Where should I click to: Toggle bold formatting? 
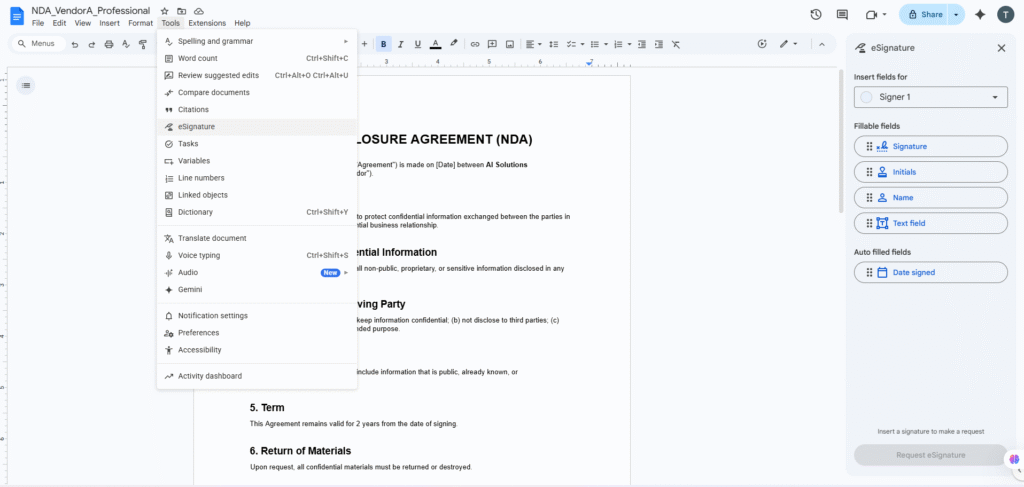pyautogui.click(x=384, y=44)
